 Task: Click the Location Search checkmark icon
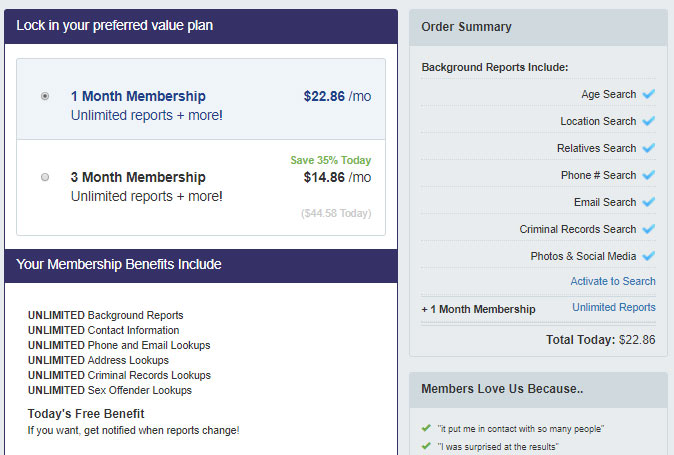click(x=649, y=121)
